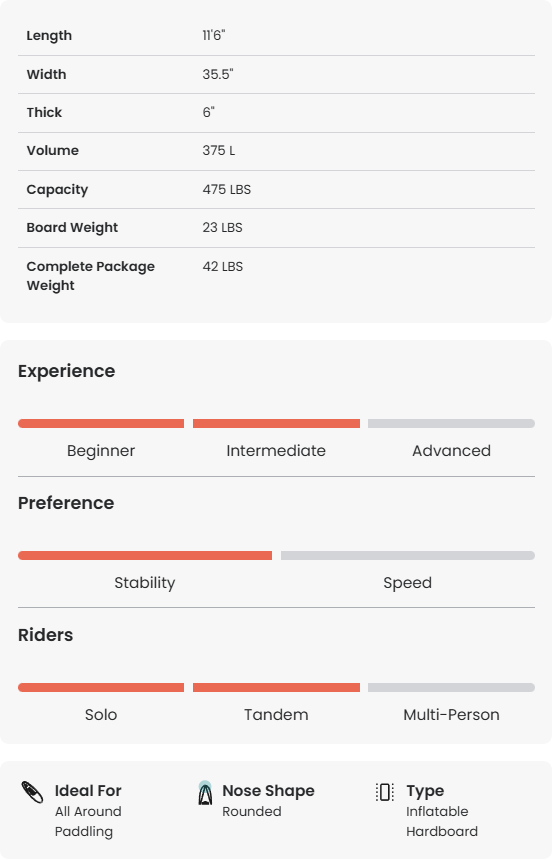Select the Beginner experience bar

click(101, 423)
